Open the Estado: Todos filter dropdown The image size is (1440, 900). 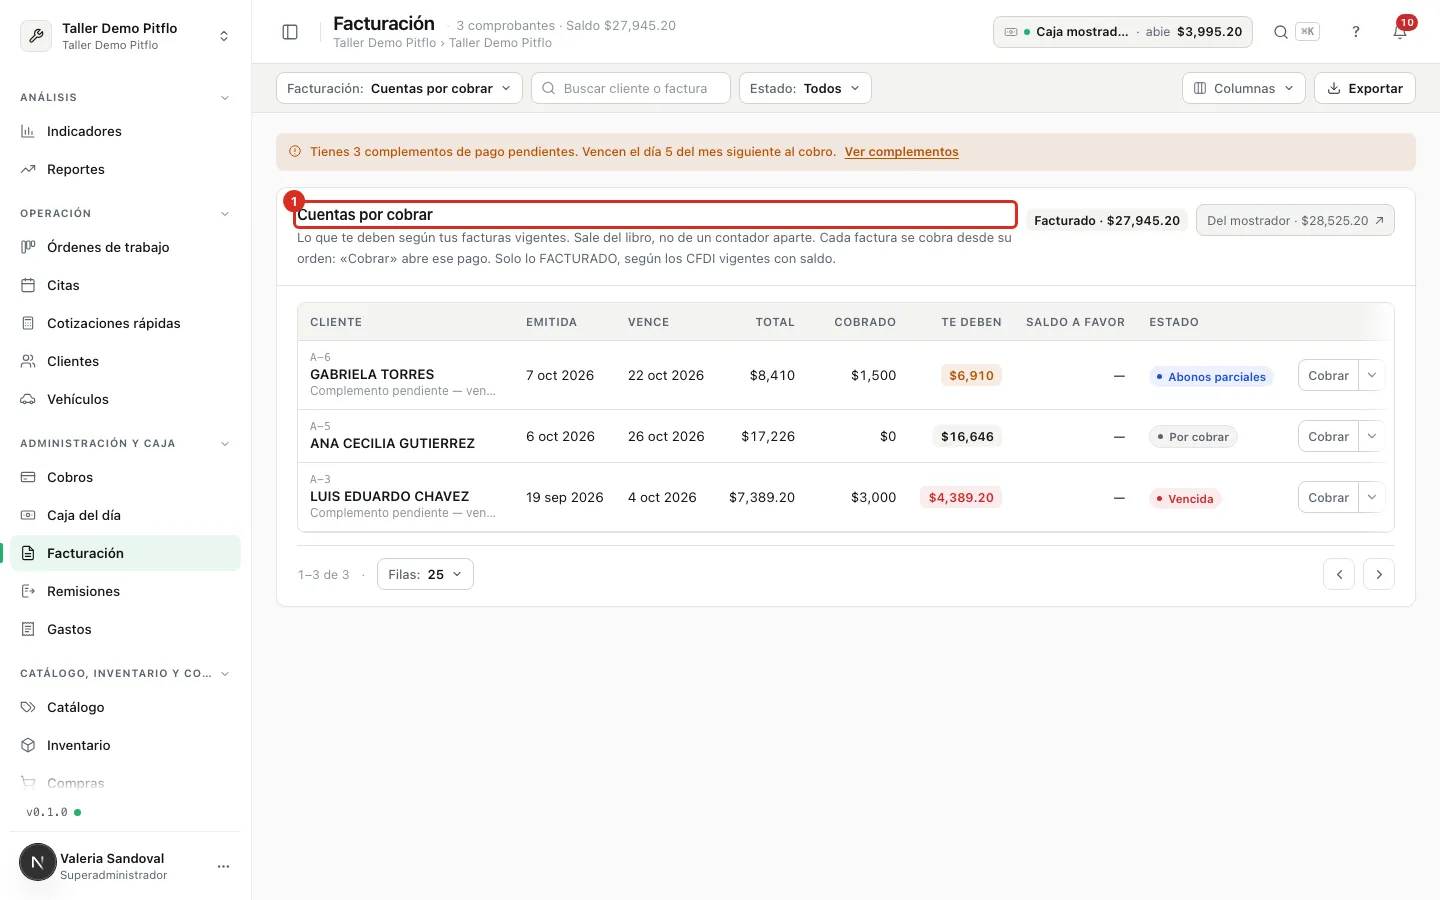[x=805, y=88]
